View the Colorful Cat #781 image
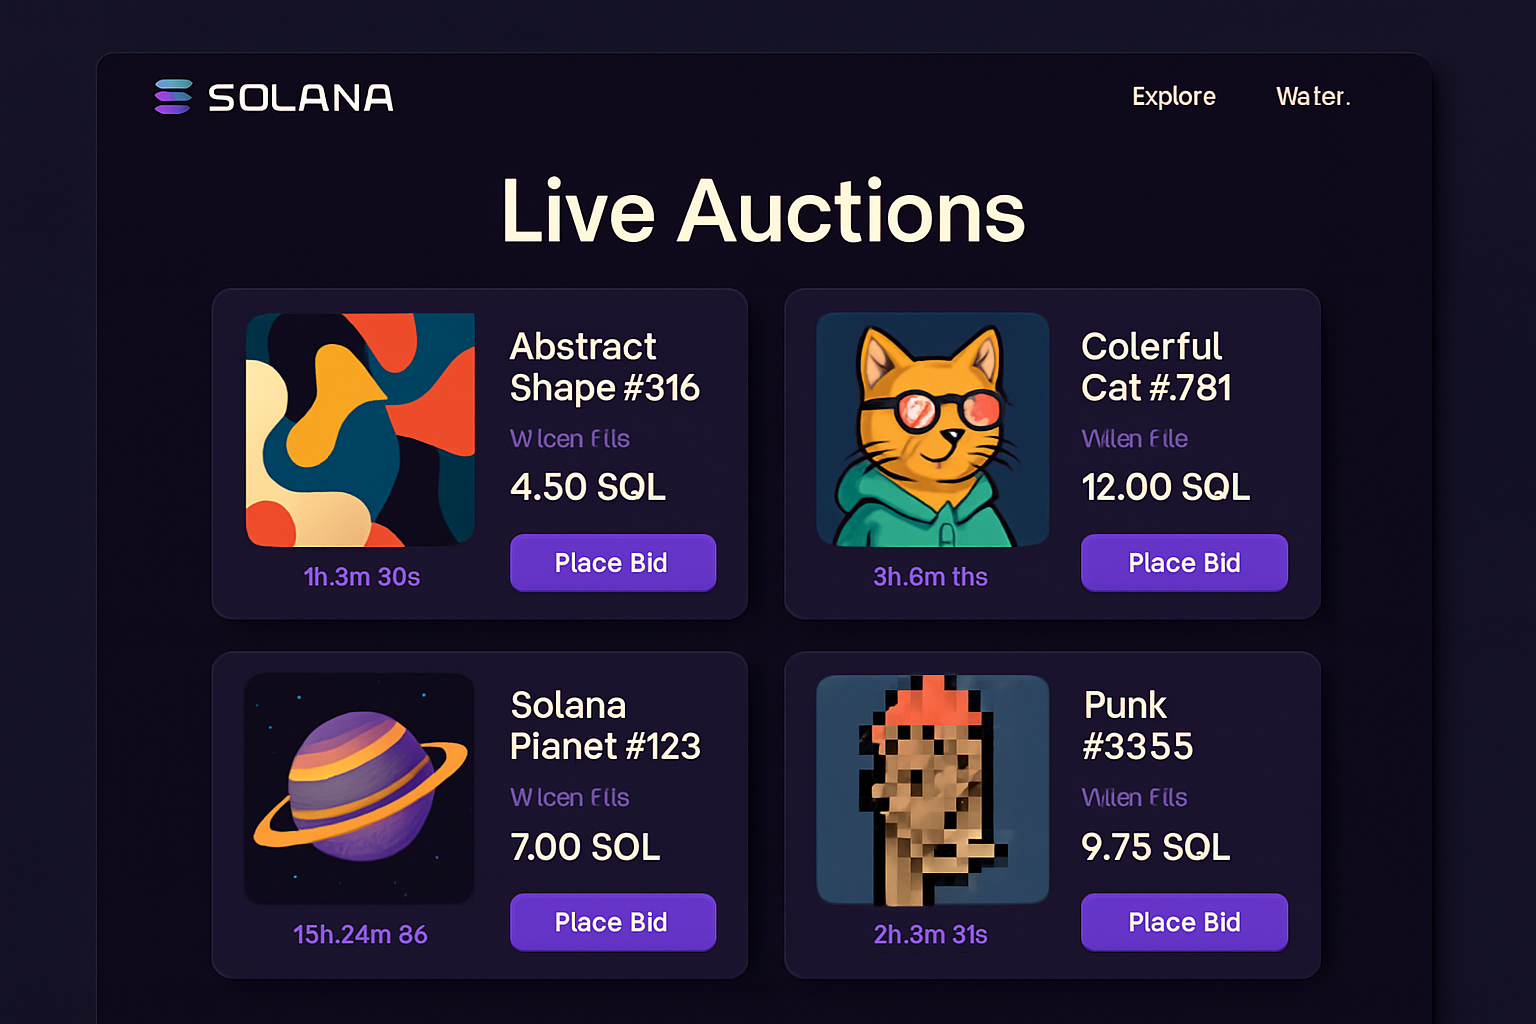1536x1024 pixels. pyautogui.click(x=931, y=430)
